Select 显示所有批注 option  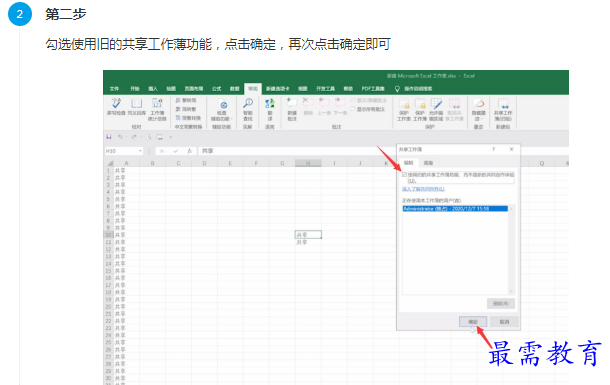pyautogui.click(x=368, y=109)
